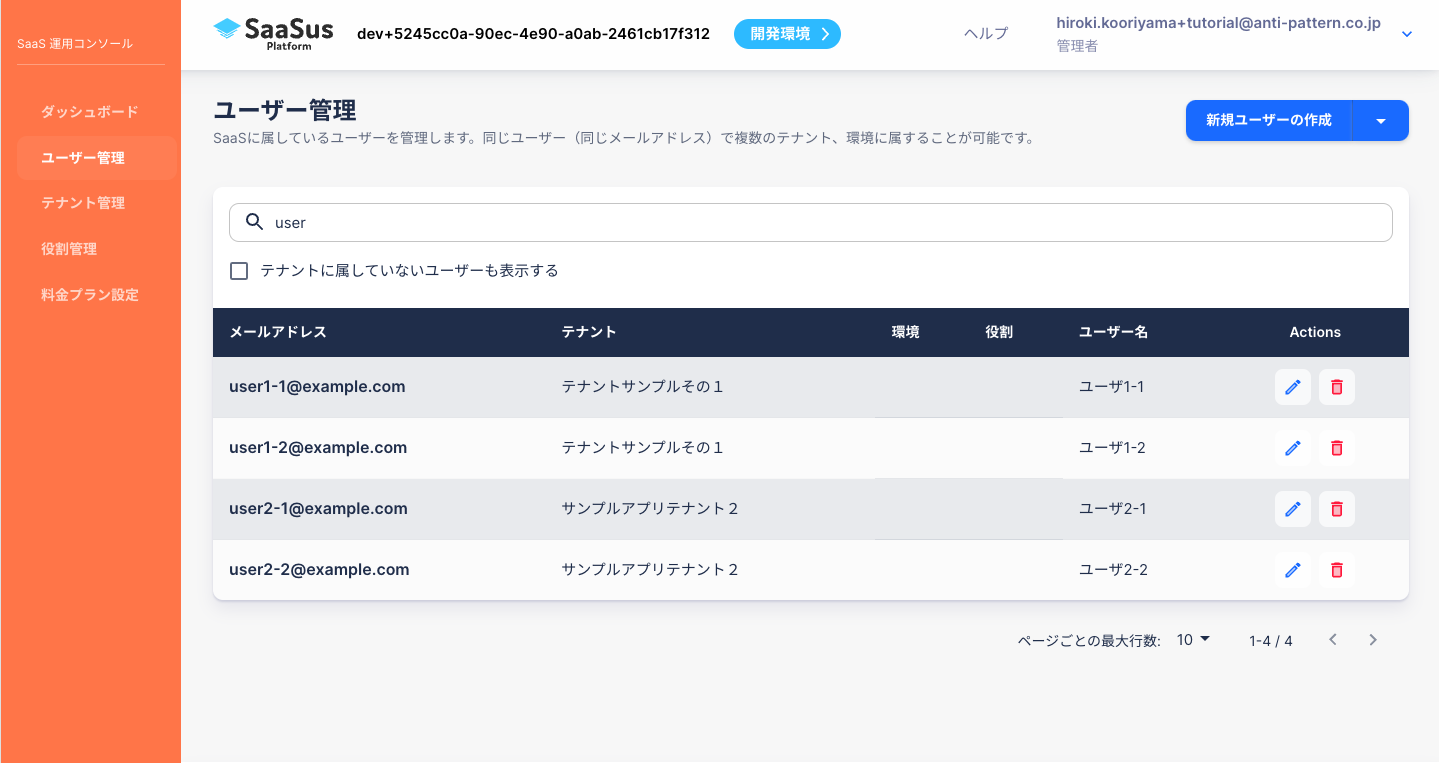
Task: Click the メールアドレス column header
Action: (x=278, y=332)
